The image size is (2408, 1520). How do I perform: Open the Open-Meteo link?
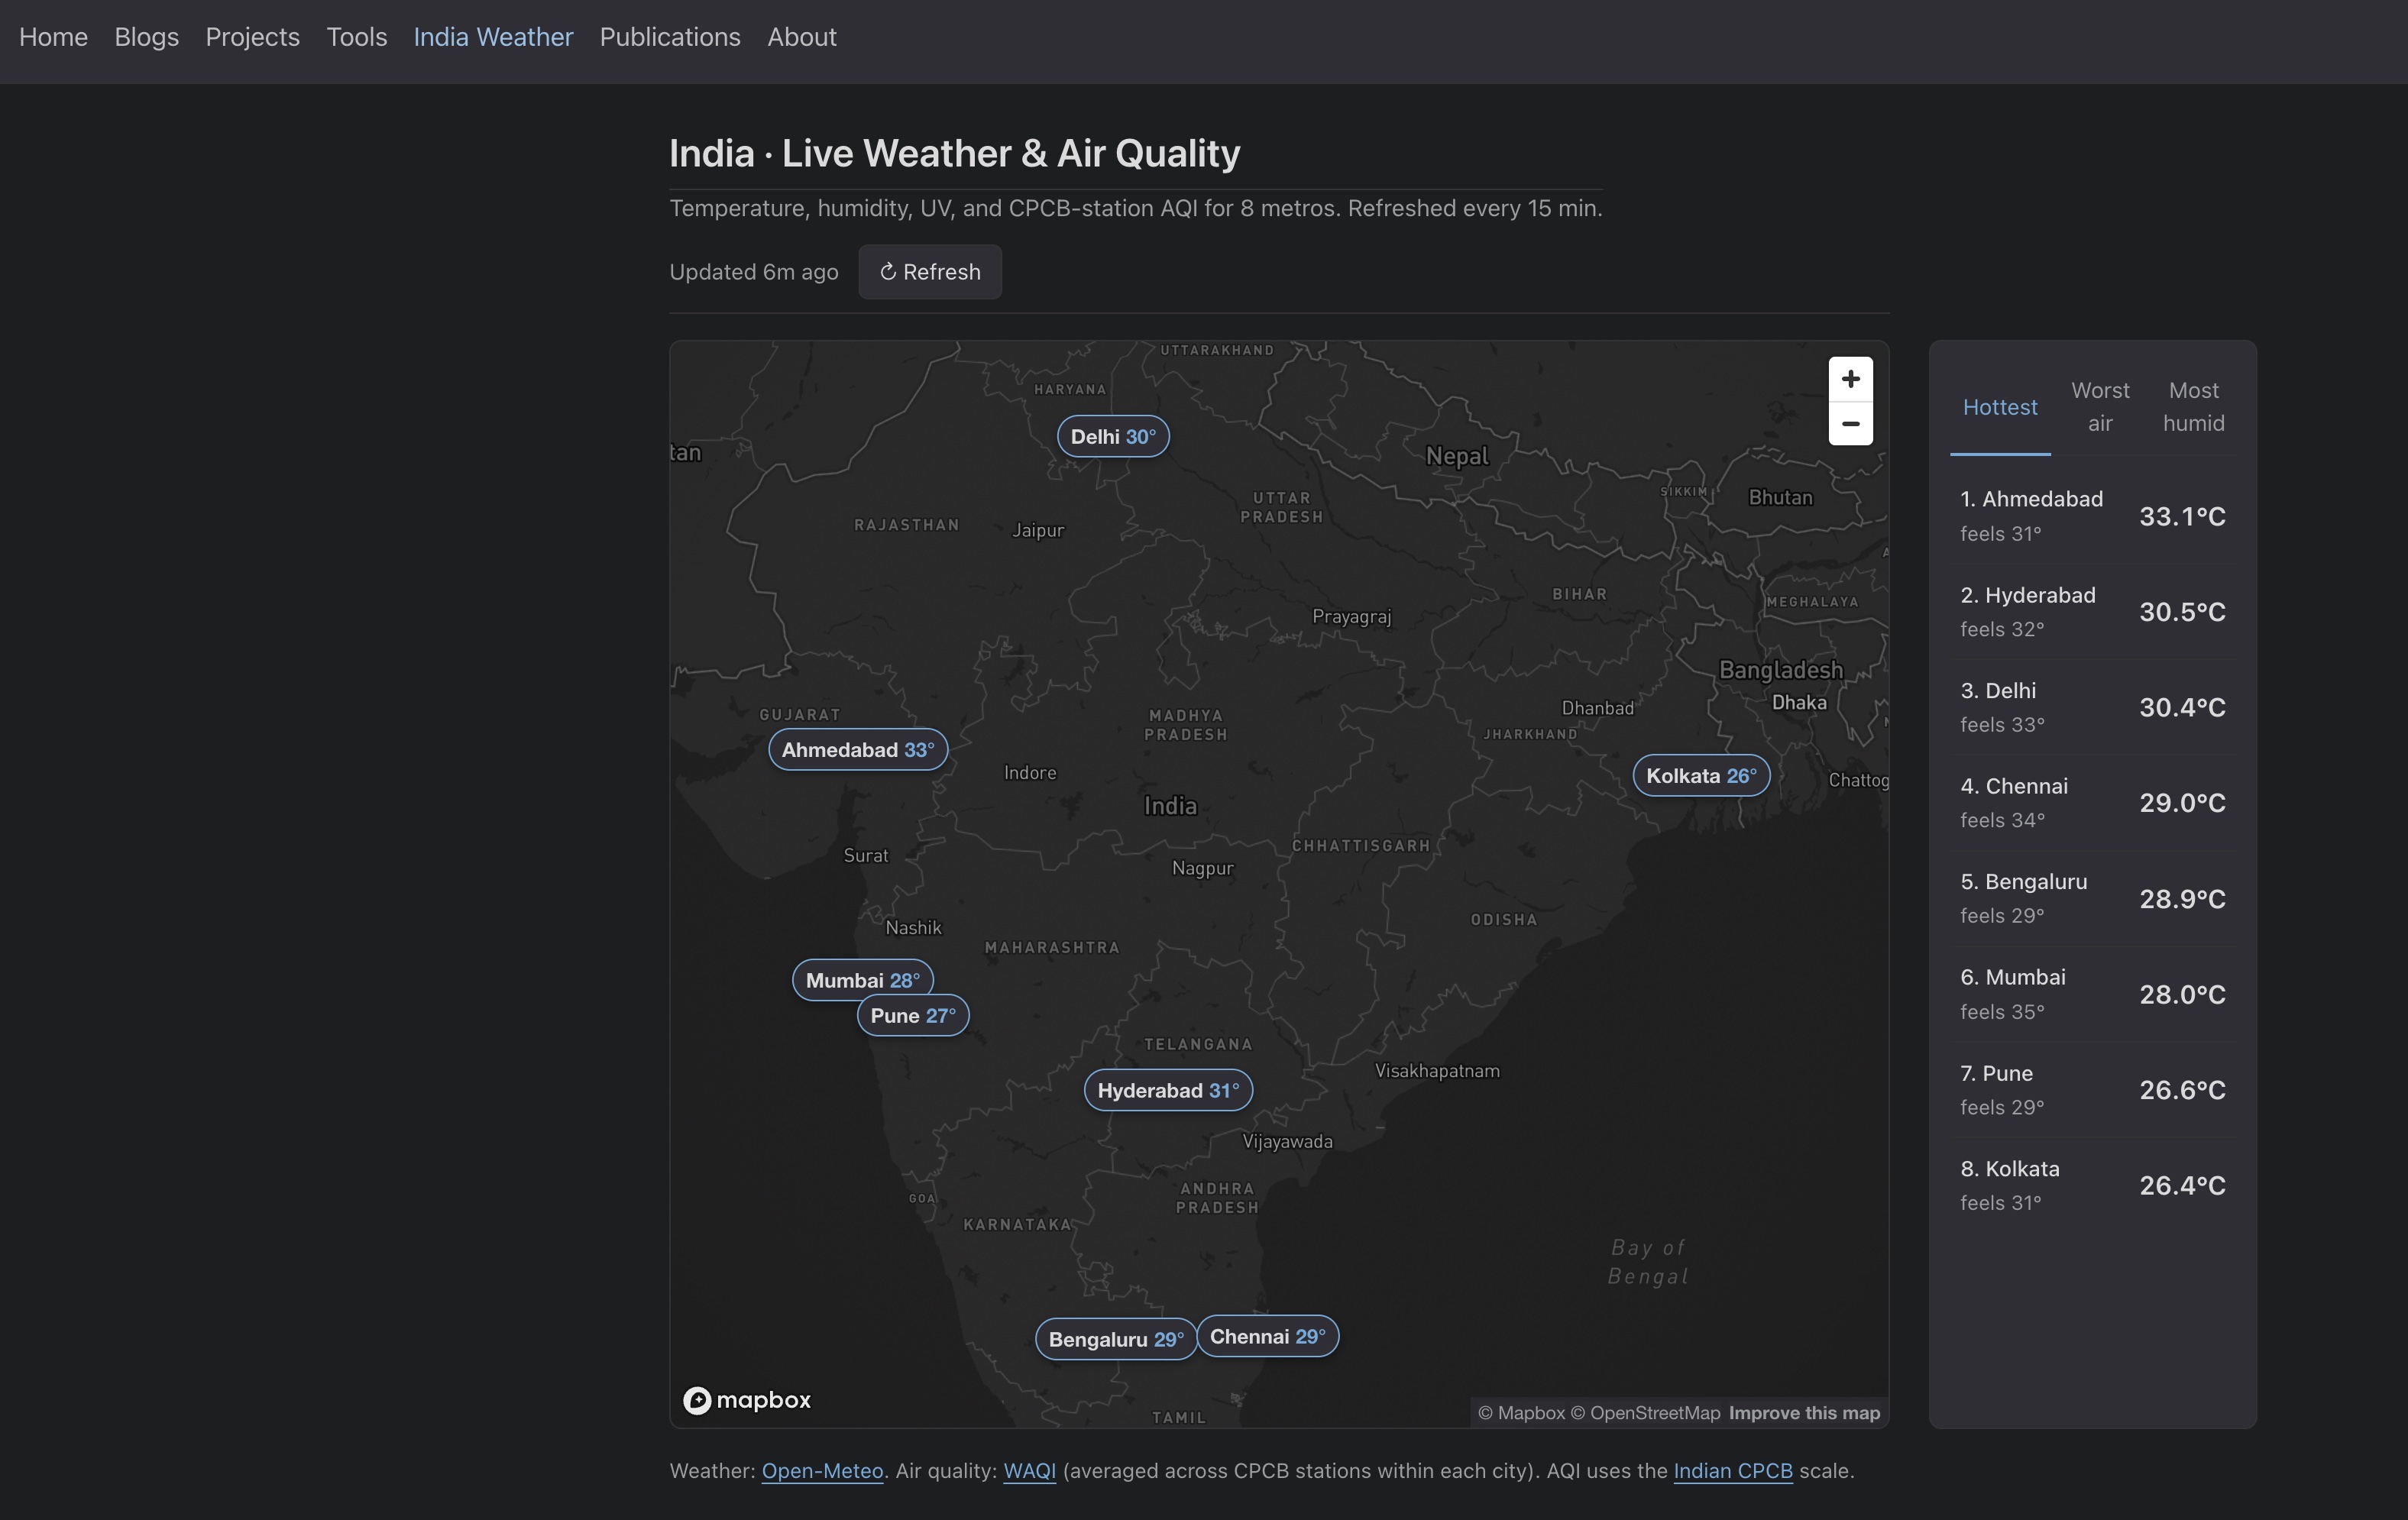pyautogui.click(x=822, y=1471)
